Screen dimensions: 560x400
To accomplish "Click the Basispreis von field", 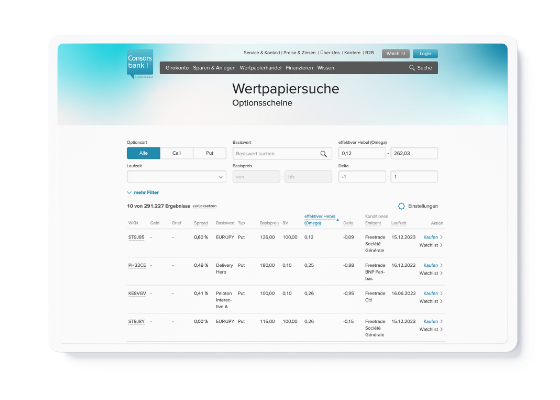I will tap(256, 177).
